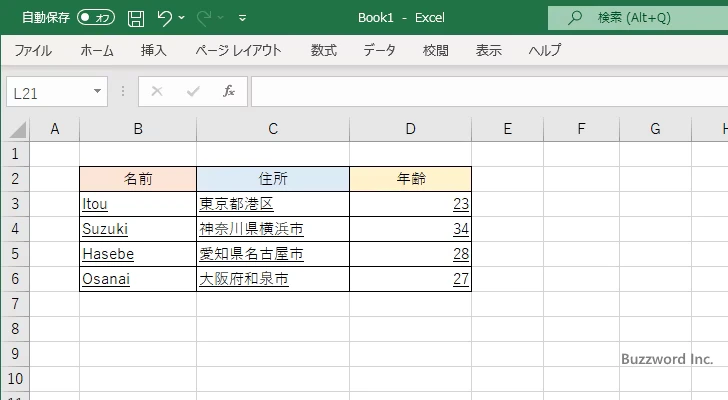The height and width of the screenshot is (400, 728).
Task: Click the formula bar Enter checkmark icon
Action: coord(193,91)
